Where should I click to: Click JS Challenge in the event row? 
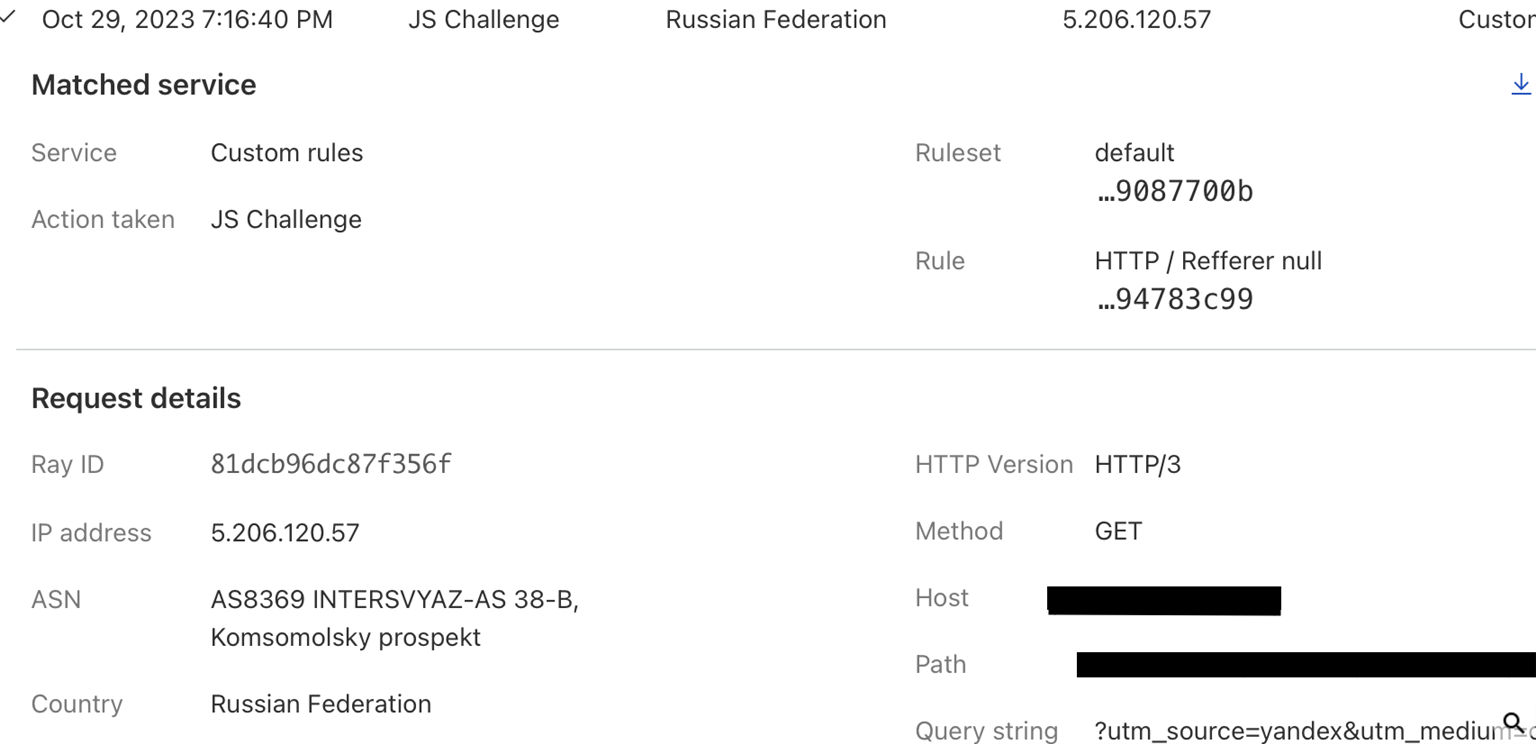coord(484,20)
